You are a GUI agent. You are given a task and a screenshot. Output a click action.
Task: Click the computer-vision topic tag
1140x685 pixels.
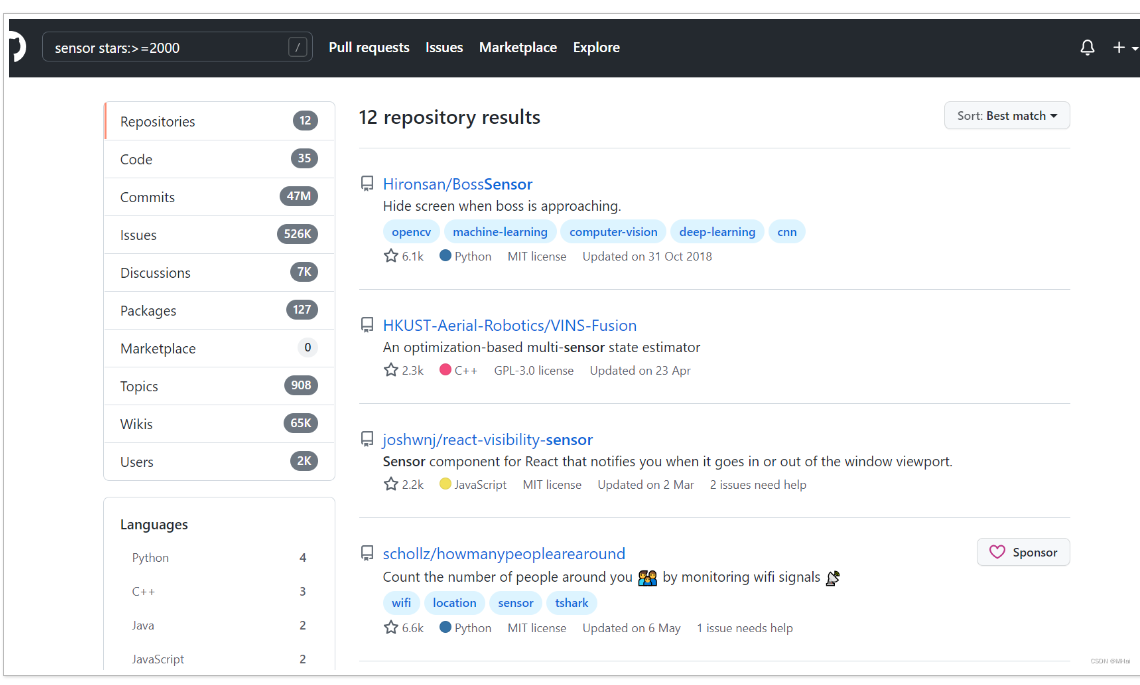pos(613,232)
